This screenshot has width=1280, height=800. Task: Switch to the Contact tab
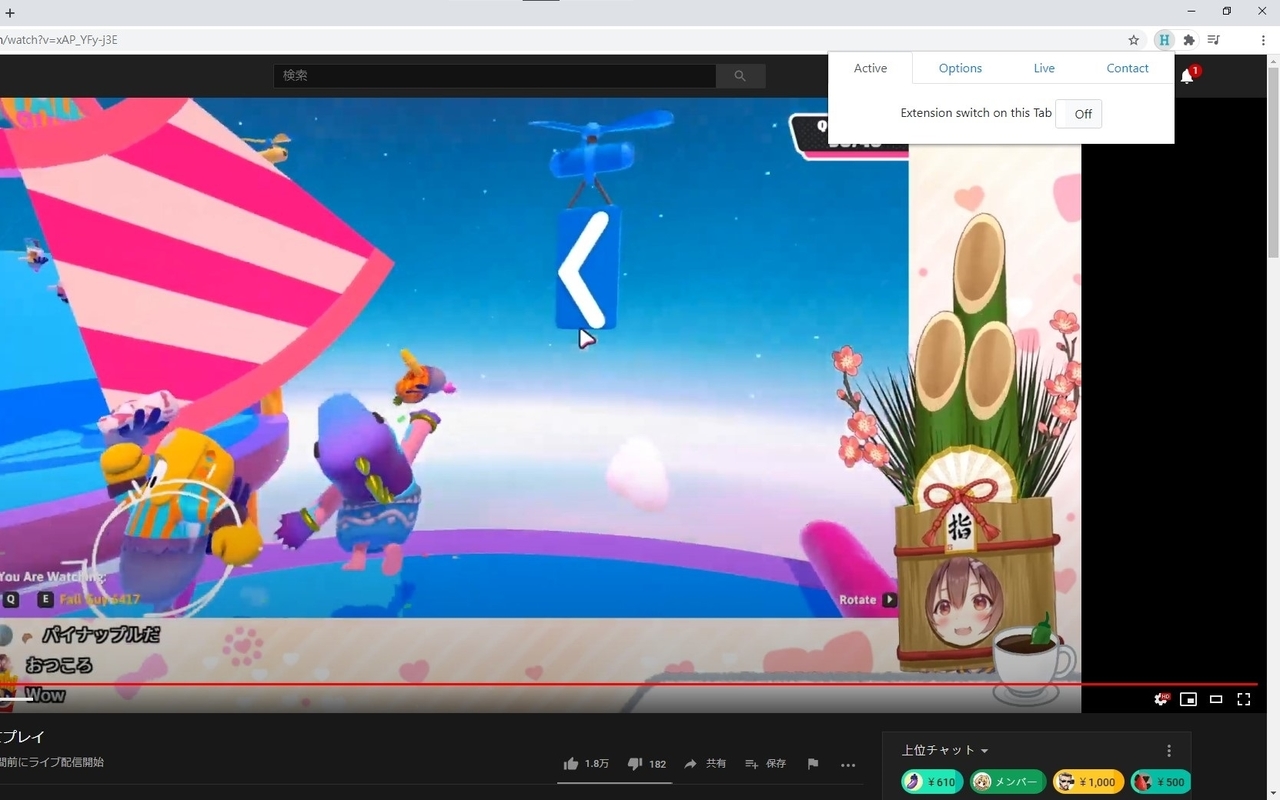click(1127, 68)
